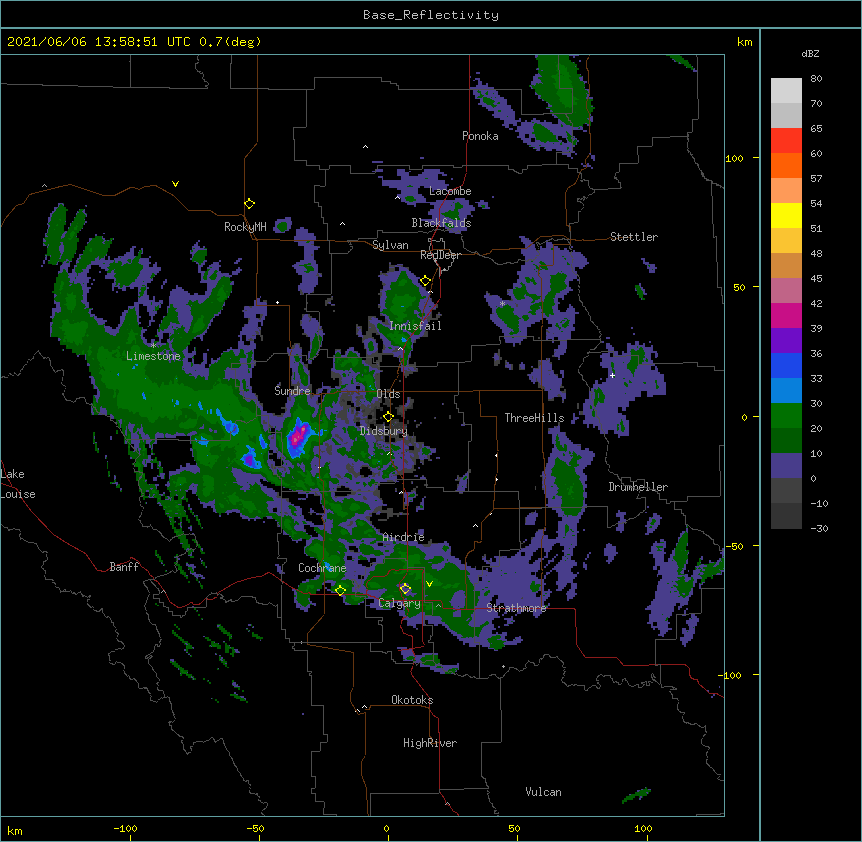Click the Ponoka town label

point(480,136)
